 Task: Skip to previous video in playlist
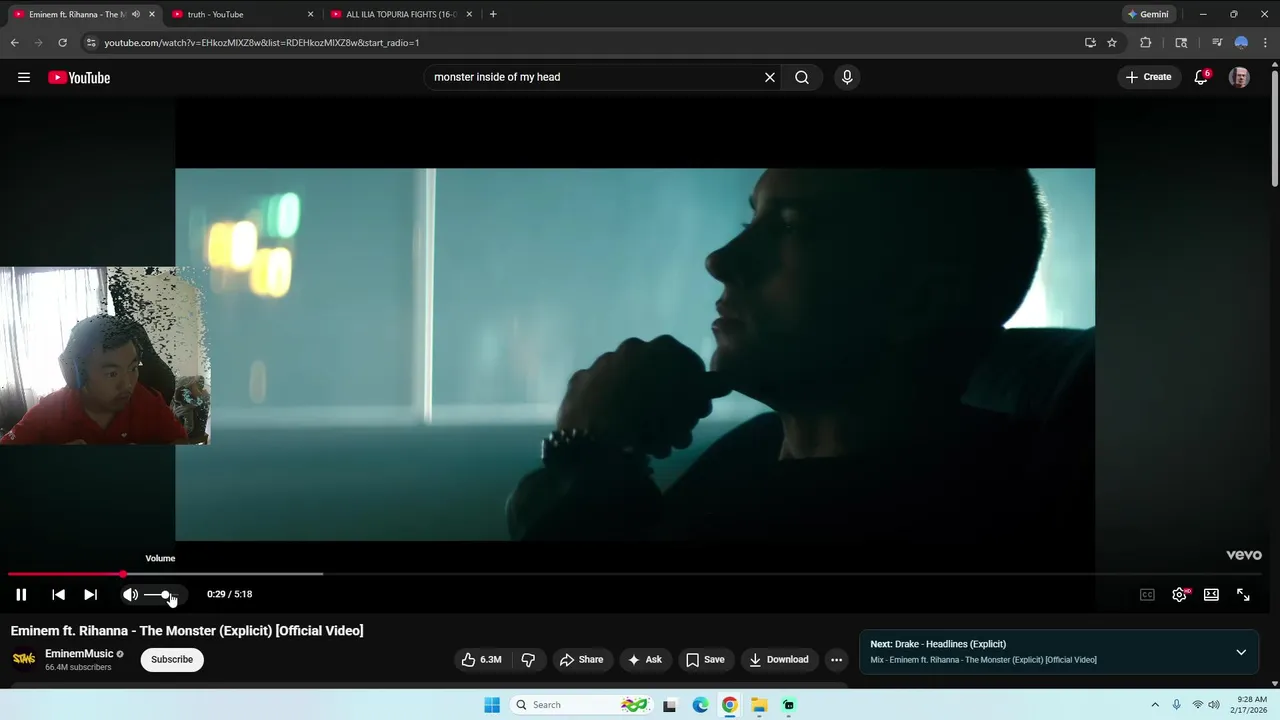point(58,594)
